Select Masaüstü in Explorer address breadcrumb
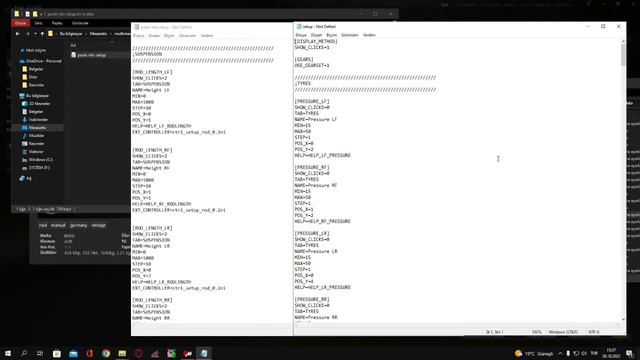This screenshot has height=360, width=640. click(98, 34)
